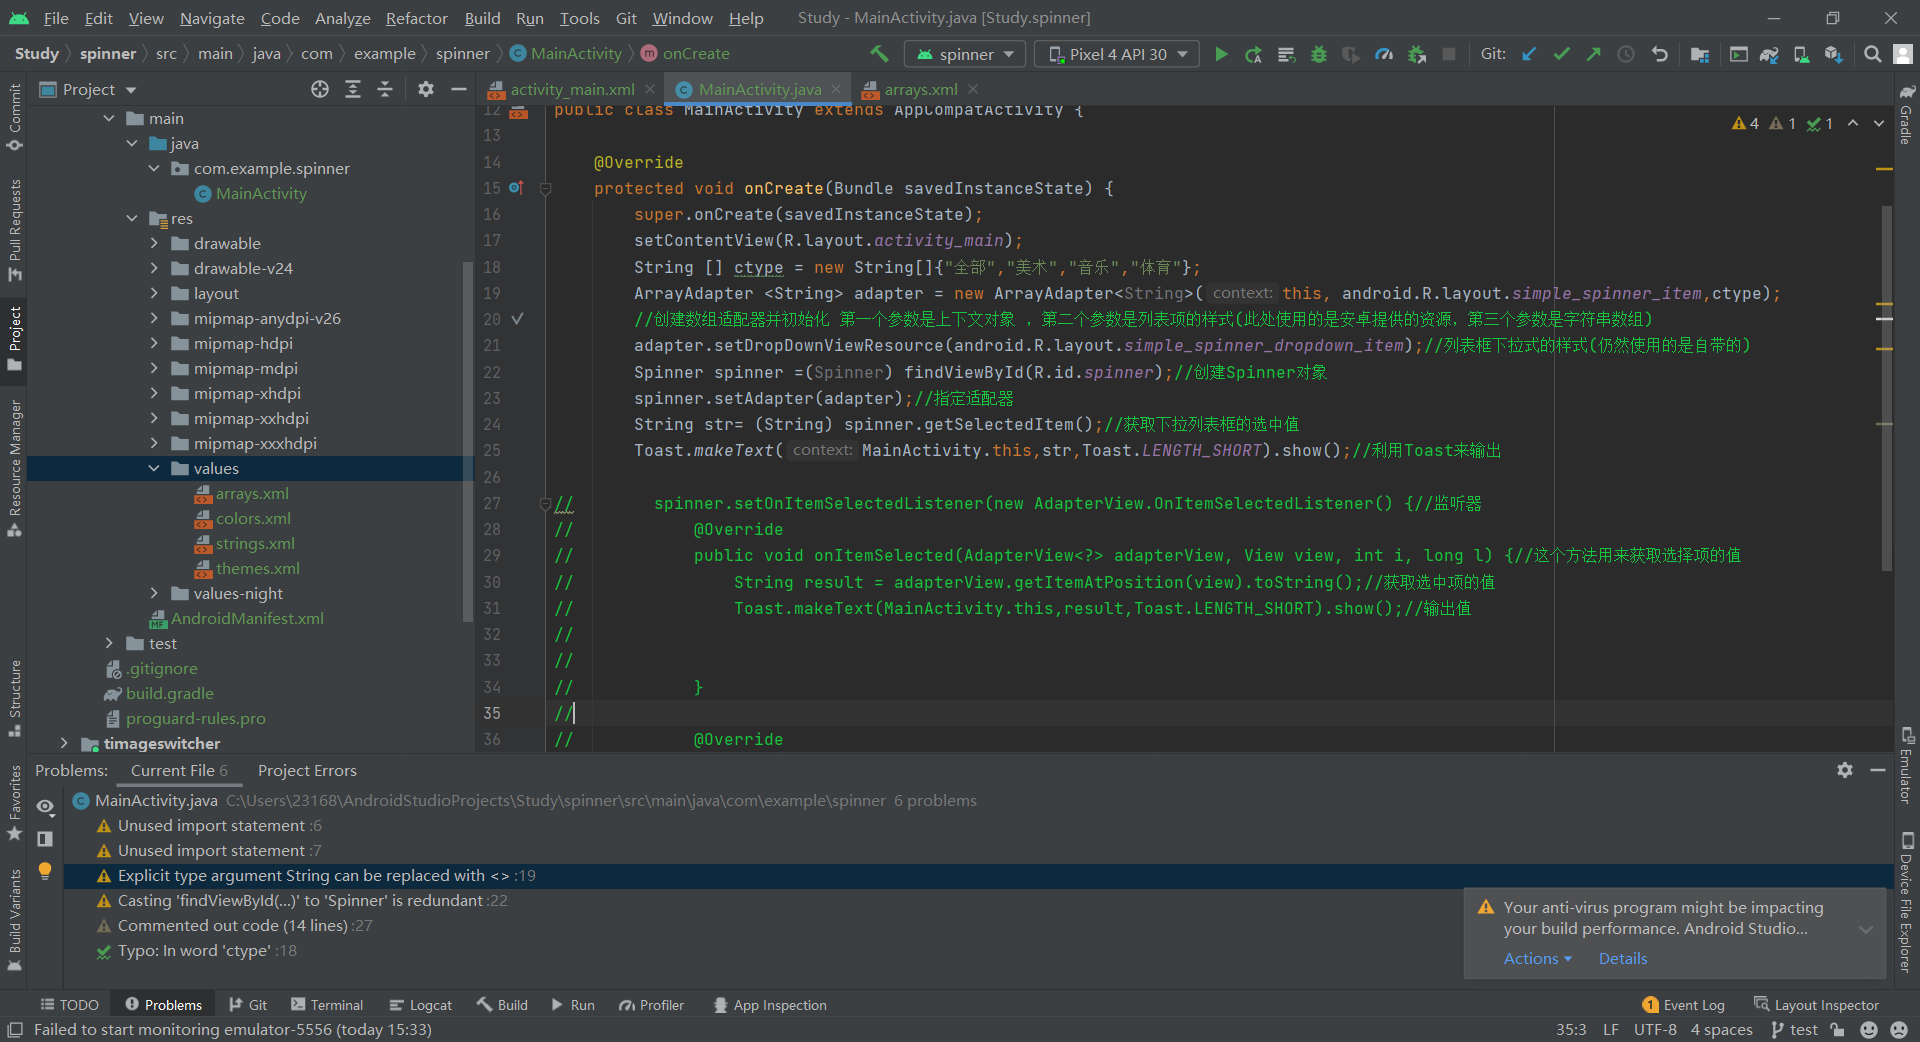Select opened file crosshair icon in Project panel
Screen dimensions: 1920x1042
(x=320, y=89)
